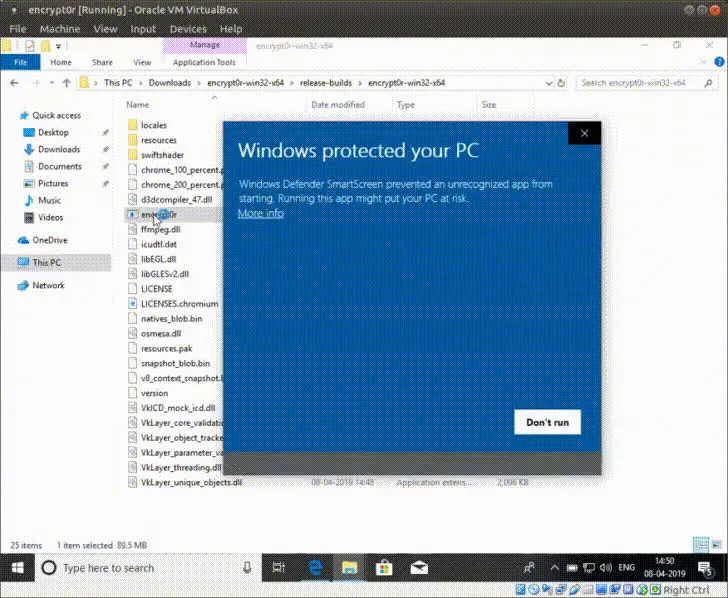Go up one folder level
The height and width of the screenshot is (598, 728).
pyautogui.click(x=66, y=83)
